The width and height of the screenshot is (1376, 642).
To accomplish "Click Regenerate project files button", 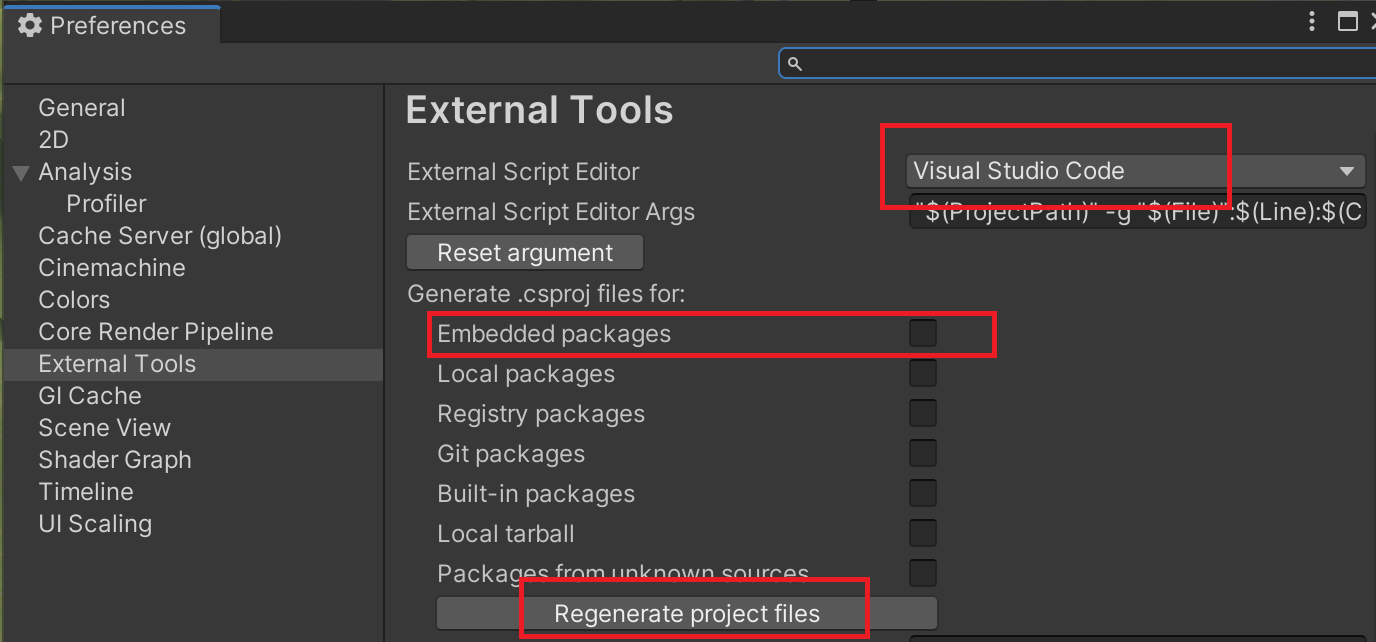I will [x=687, y=613].
